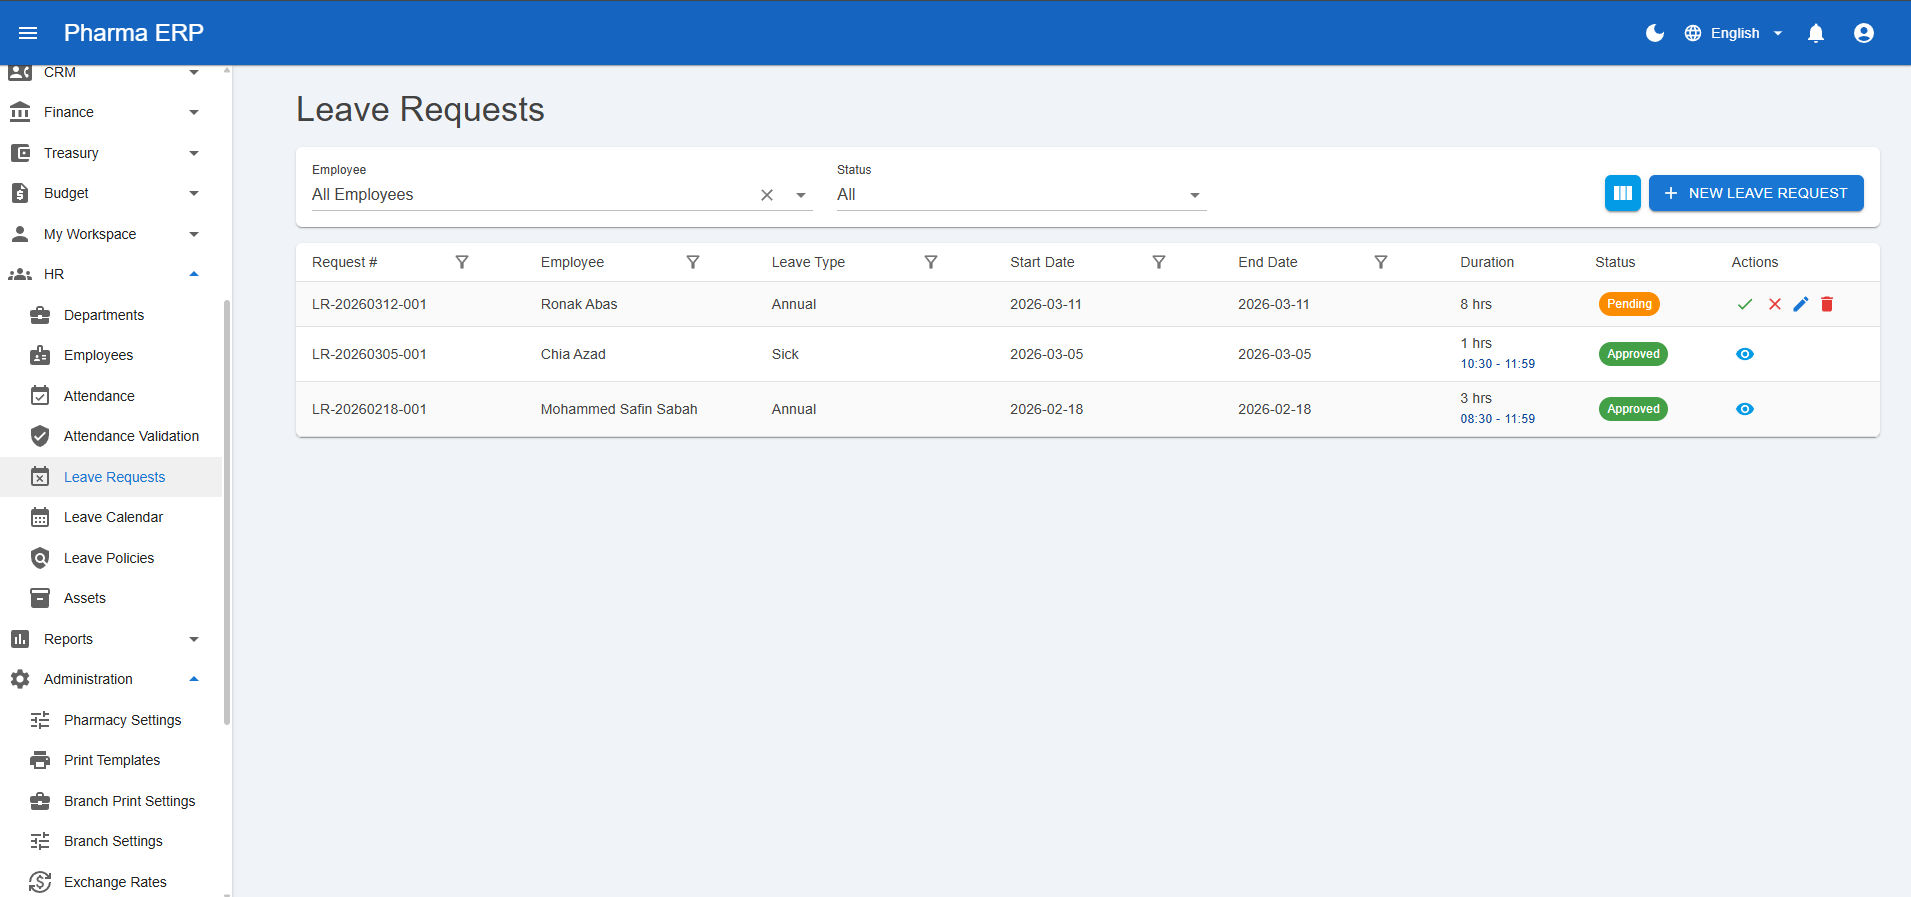Click the New Leave Request button
This screenshot has height=897, width=1911.
click(1755, 193)
